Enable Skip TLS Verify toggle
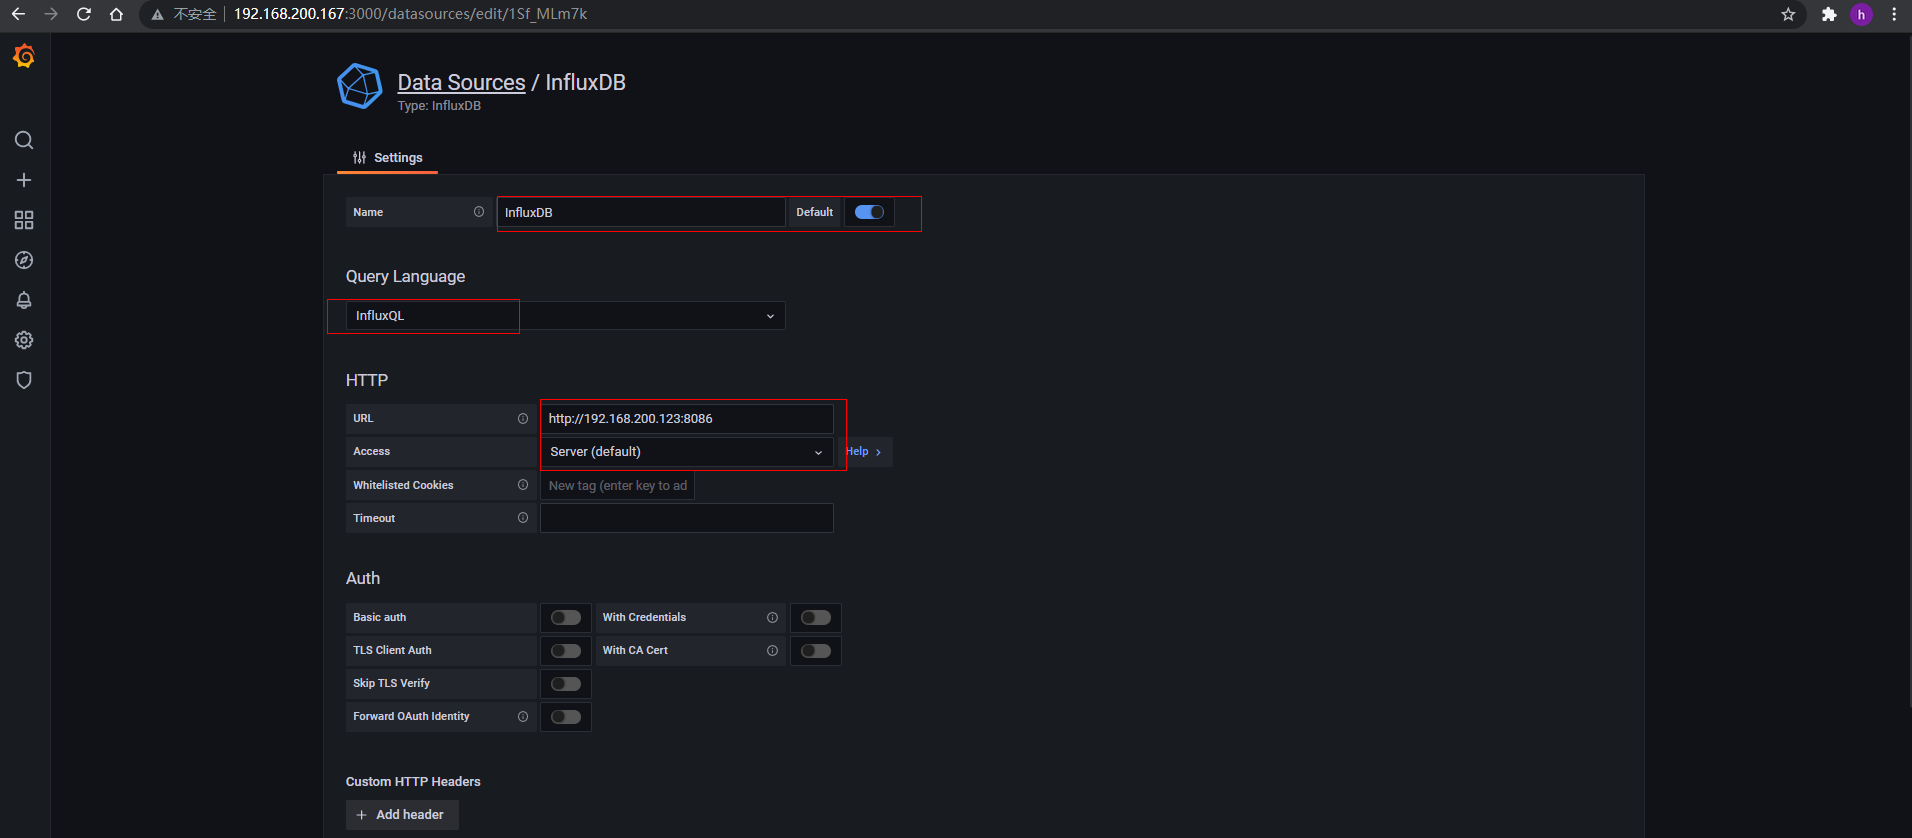The image size is (1912, 838). click(566, 684)
